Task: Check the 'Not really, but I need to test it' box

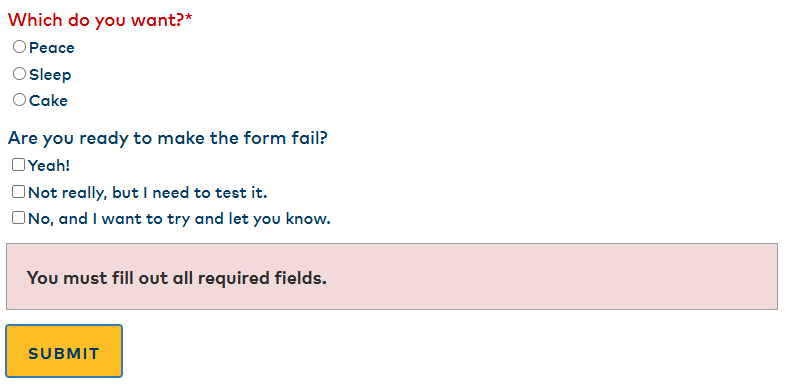Action: click(19, 192)
